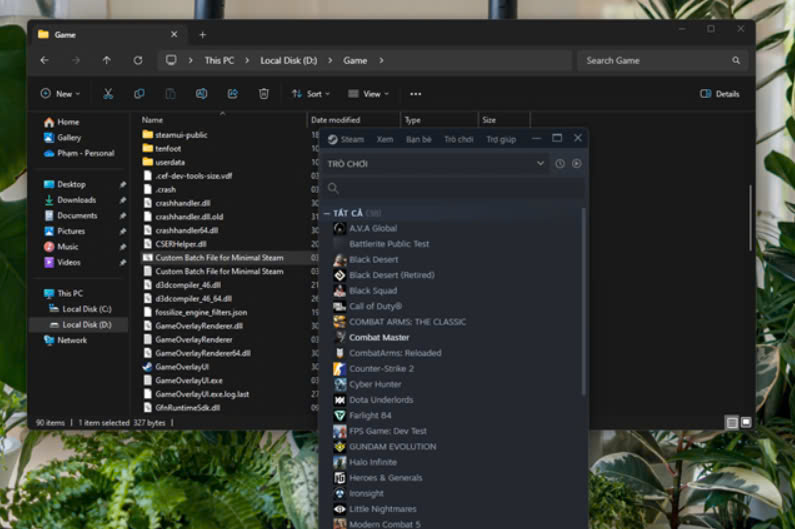Click the Cut scissors icon in Explorer toolbar

(x=108, y=94)
